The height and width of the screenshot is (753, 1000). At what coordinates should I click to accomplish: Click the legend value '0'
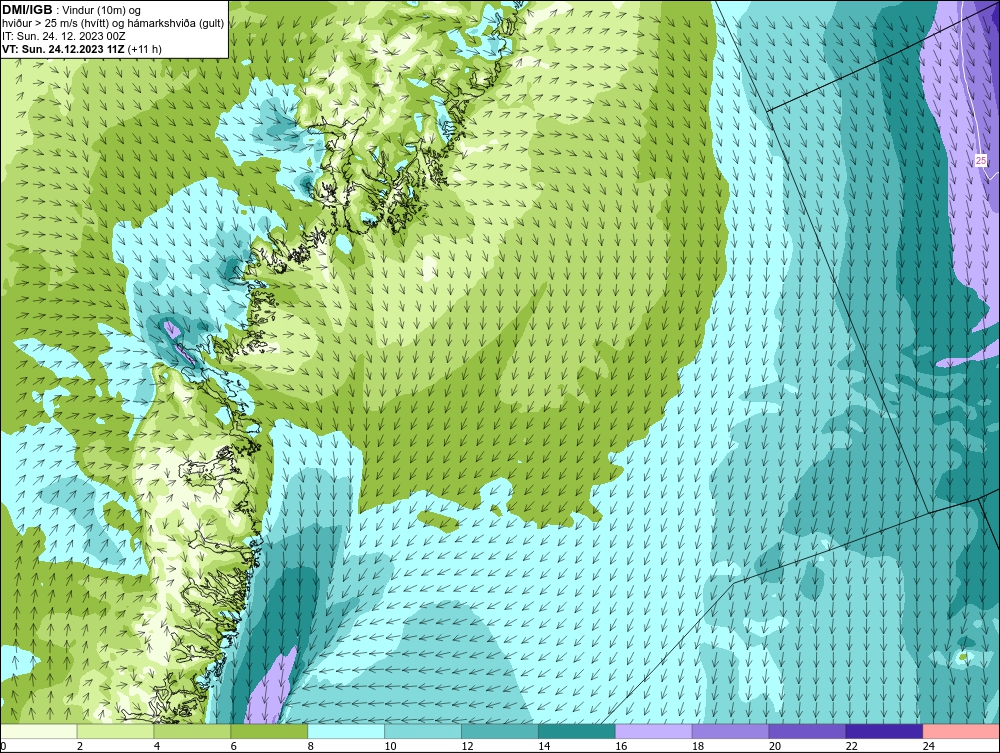click(3, 746)
